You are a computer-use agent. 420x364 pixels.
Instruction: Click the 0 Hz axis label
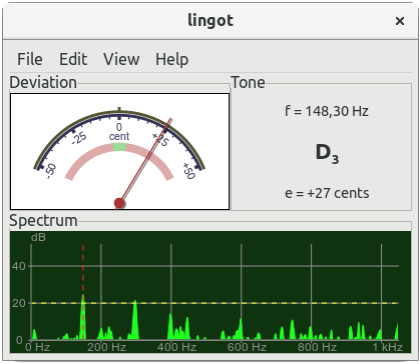38,347
